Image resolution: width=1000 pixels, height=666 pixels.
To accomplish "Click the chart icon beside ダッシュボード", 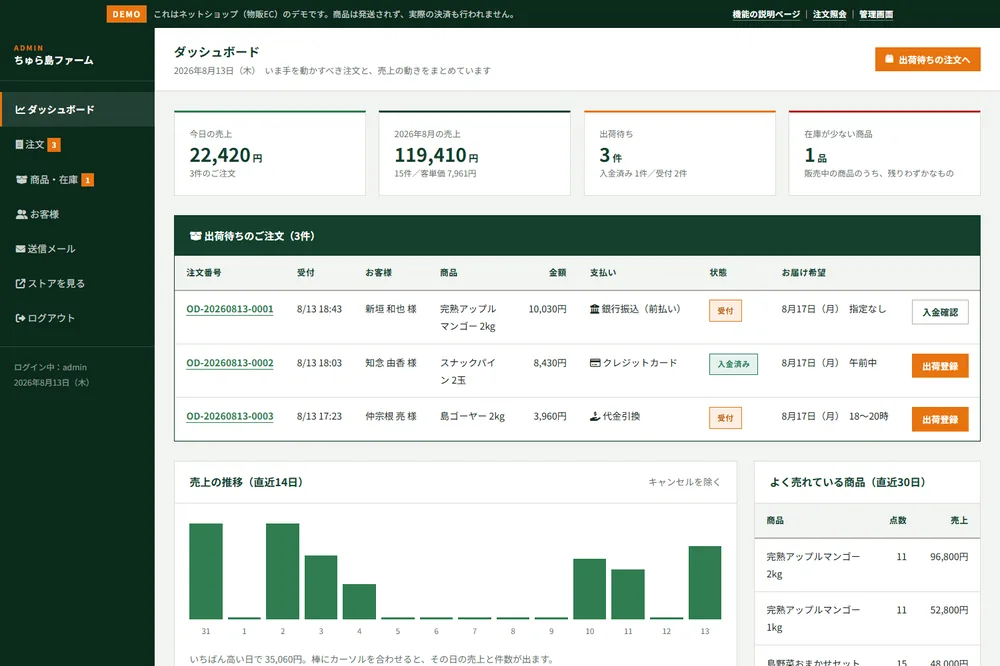I will (20, 110).
